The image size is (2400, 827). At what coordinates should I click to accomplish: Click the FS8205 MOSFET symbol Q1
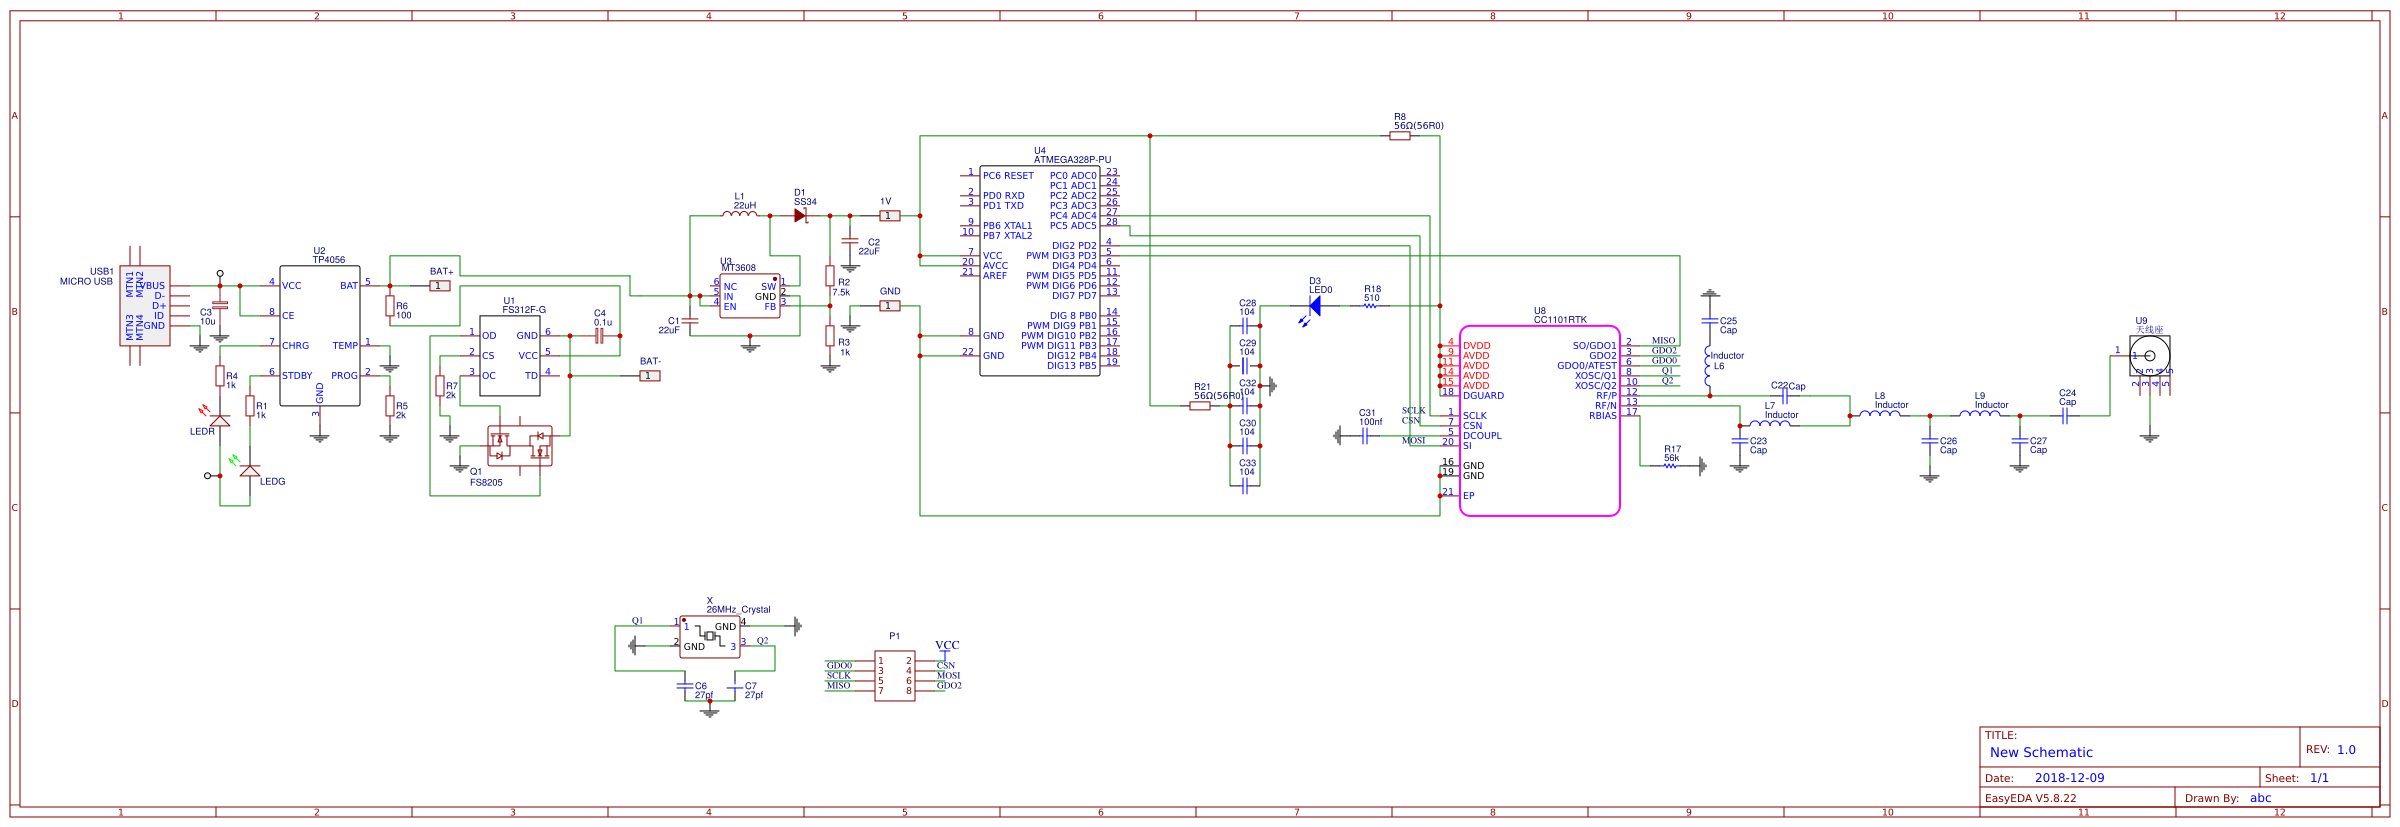tap(519, 446)
